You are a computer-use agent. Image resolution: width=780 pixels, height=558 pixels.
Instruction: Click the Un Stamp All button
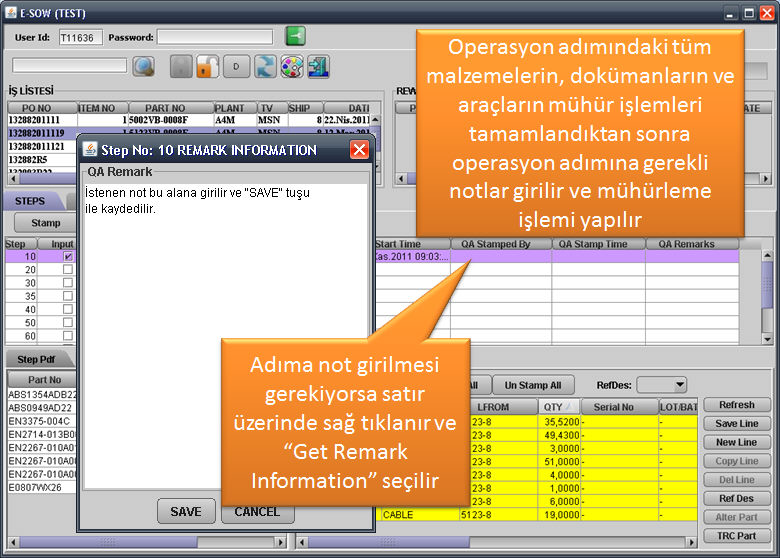click(533, 385)
